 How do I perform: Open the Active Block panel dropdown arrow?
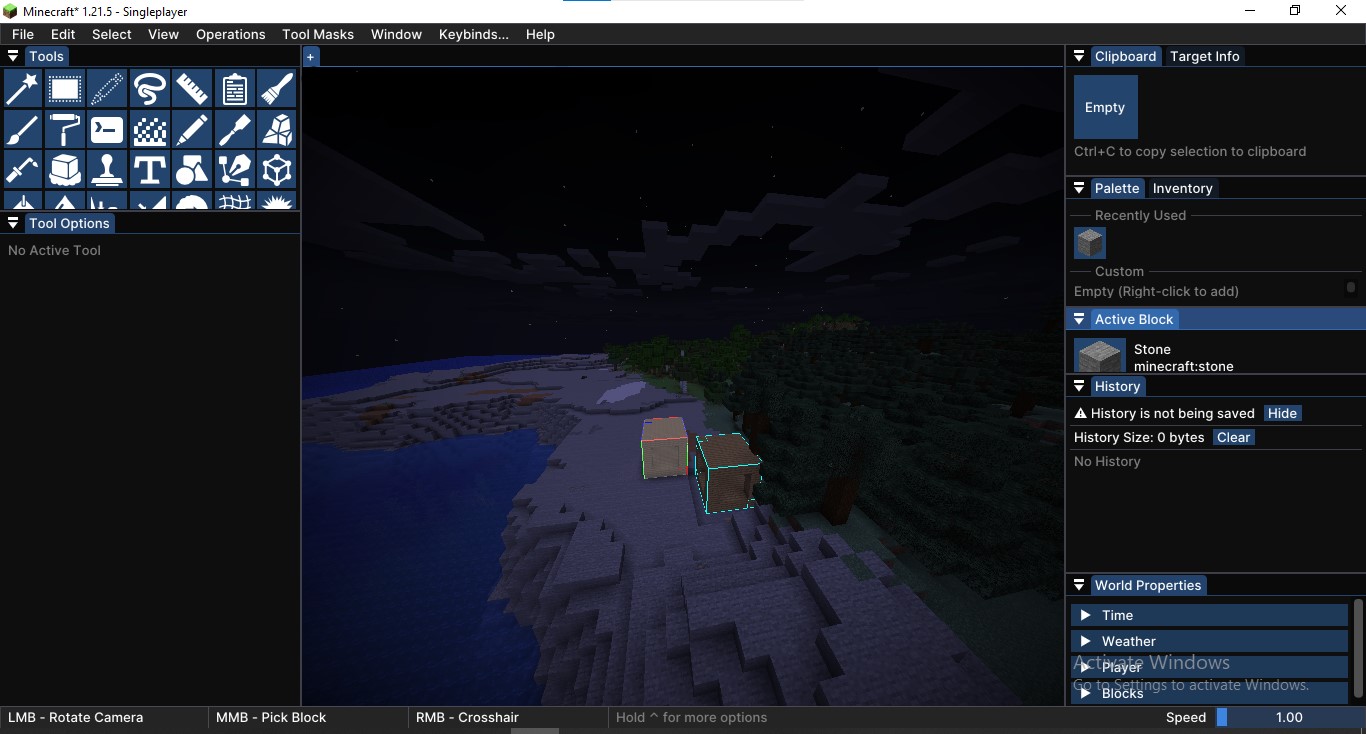tap(1079, 319)
